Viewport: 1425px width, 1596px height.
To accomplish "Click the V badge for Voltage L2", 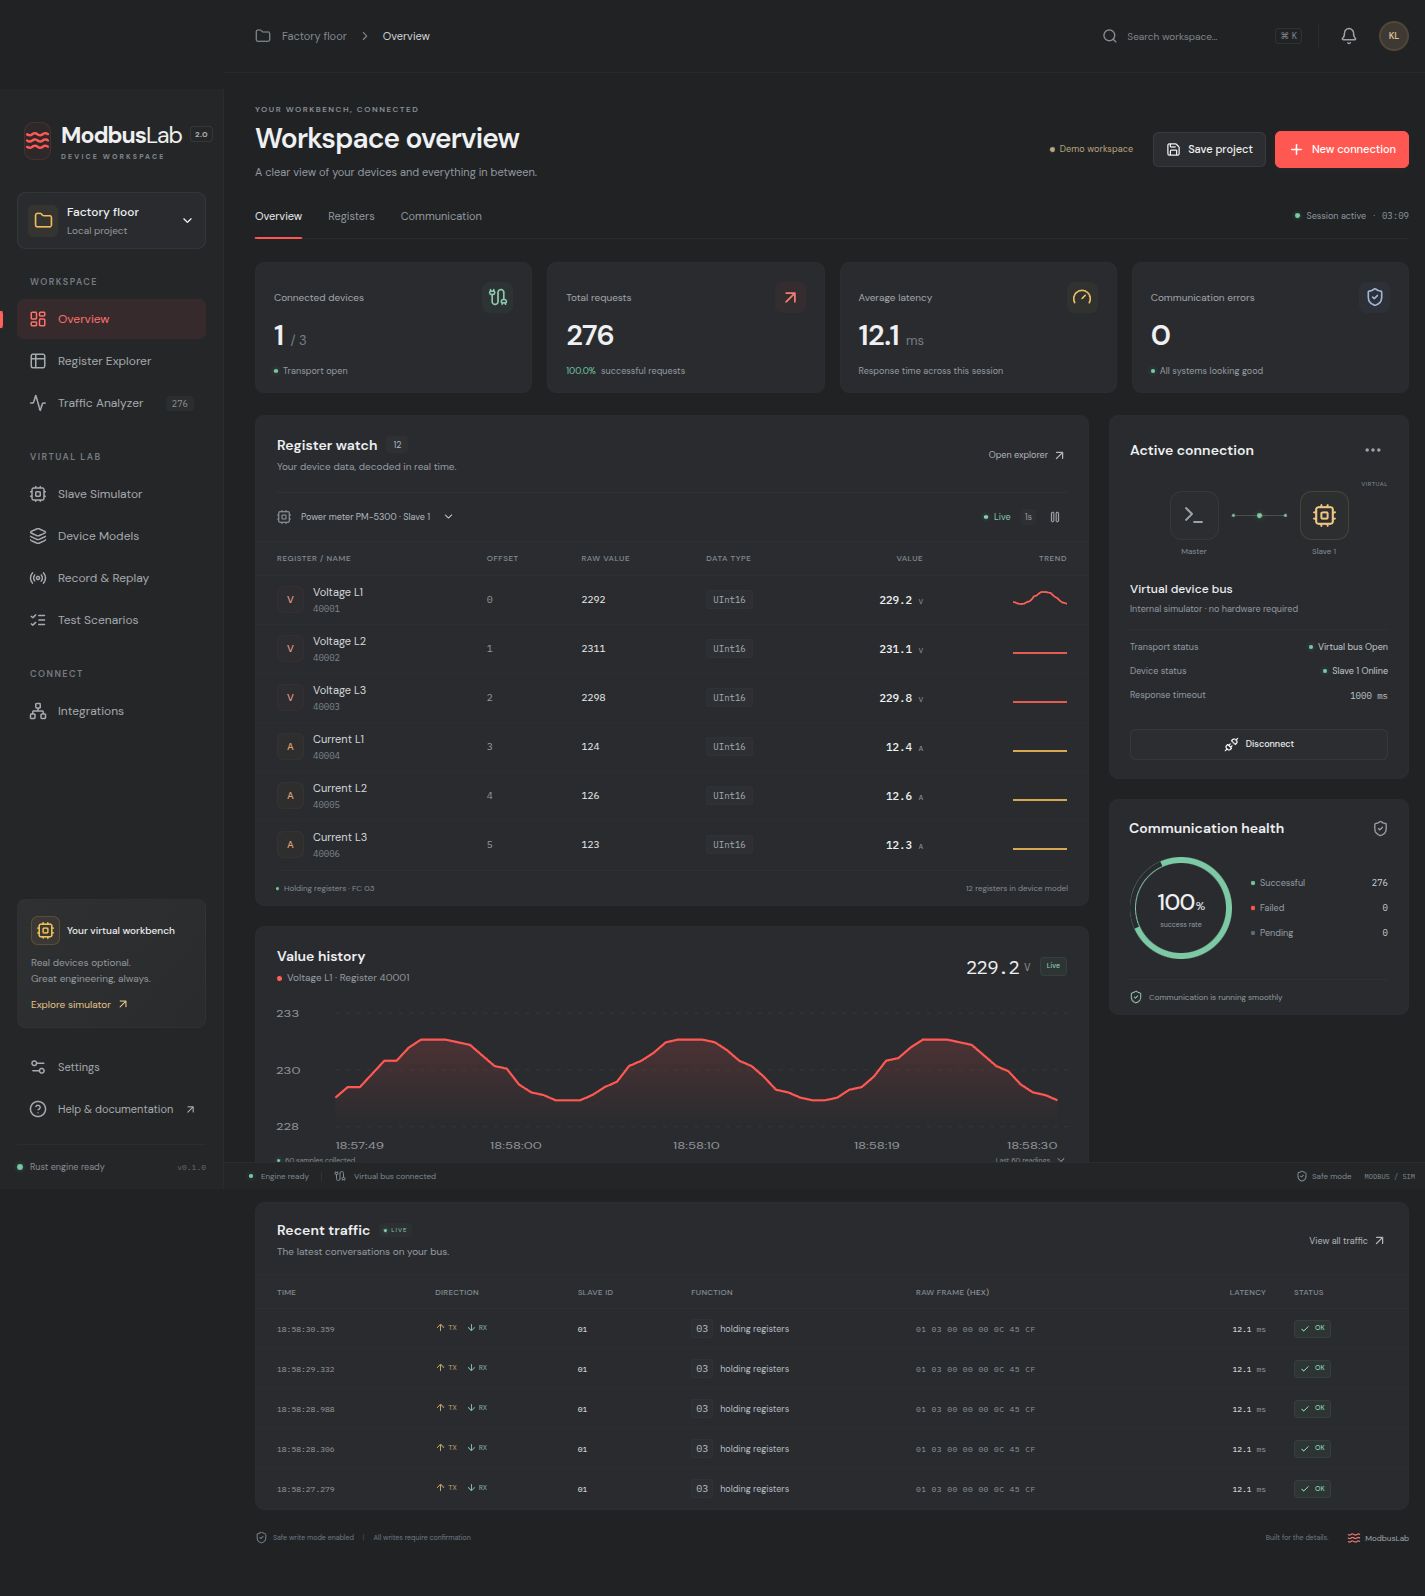I will [290, 649].
